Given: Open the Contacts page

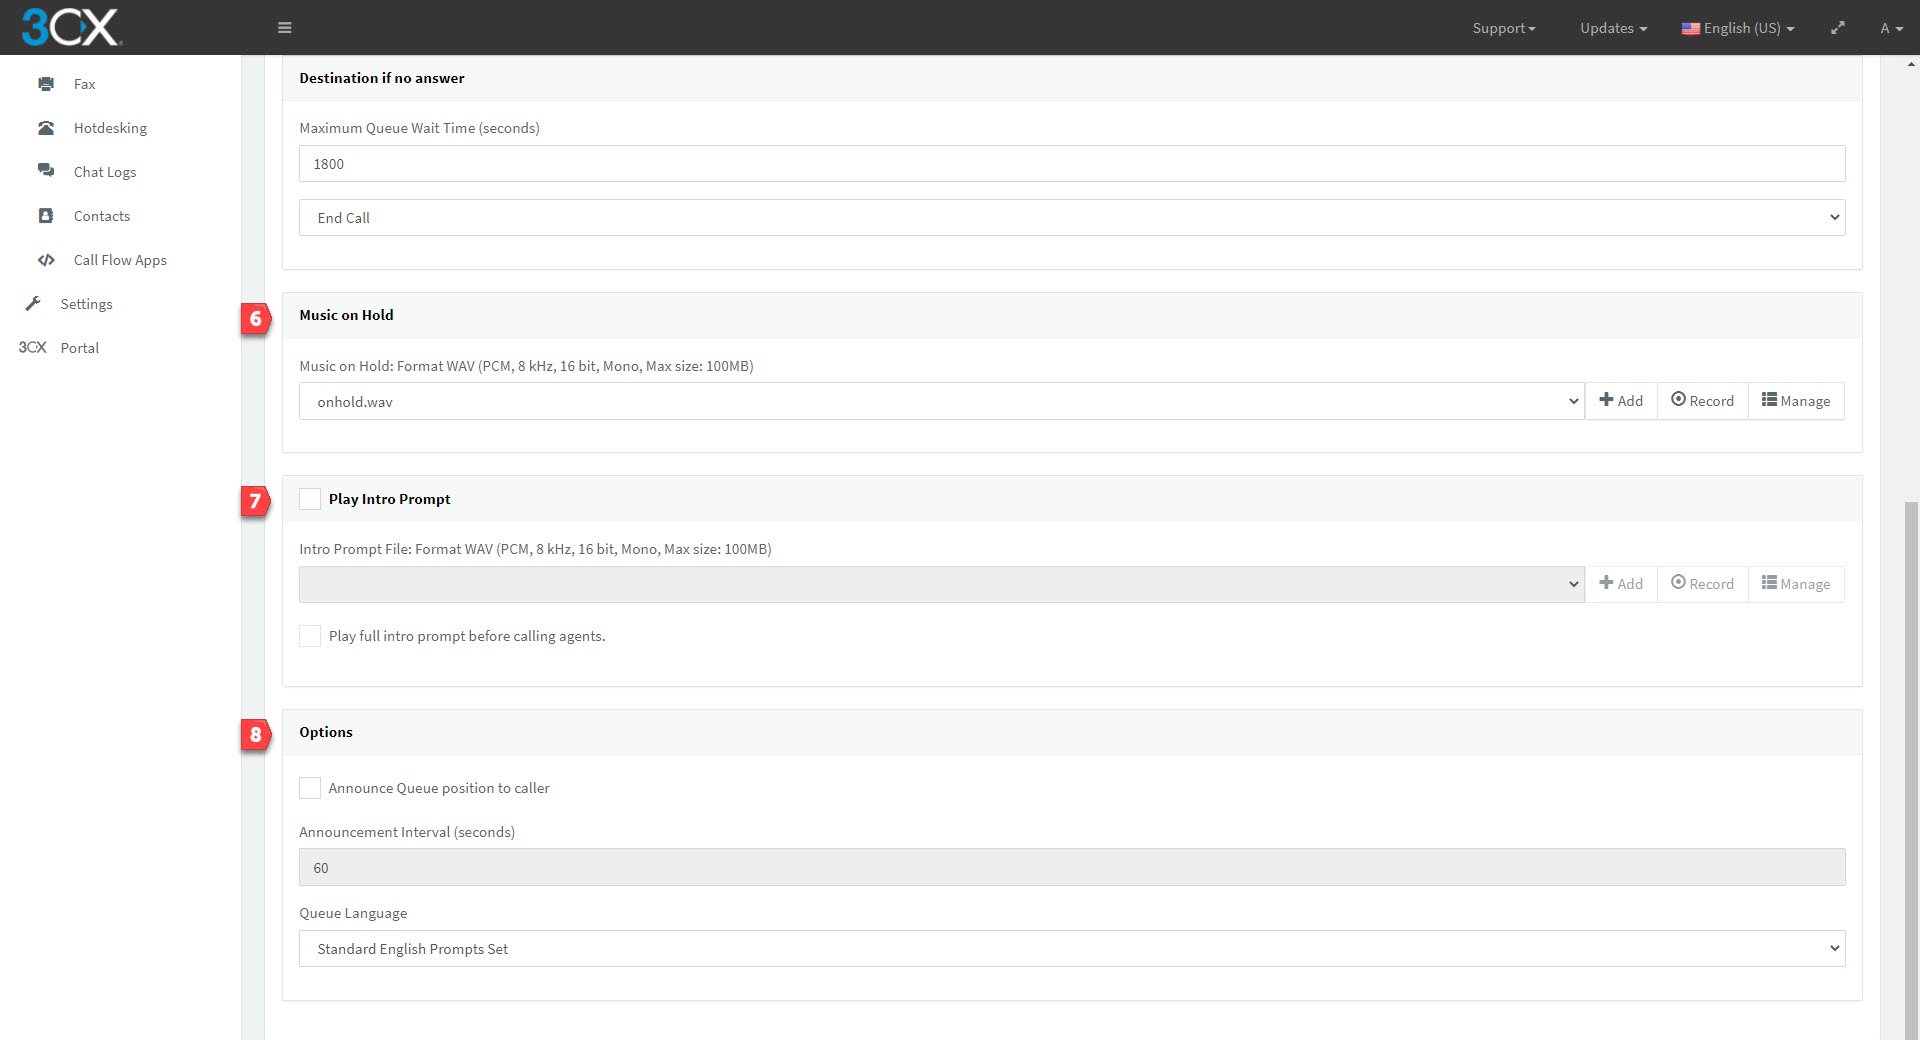Looking at the screenshot, I should pos(102,216).
